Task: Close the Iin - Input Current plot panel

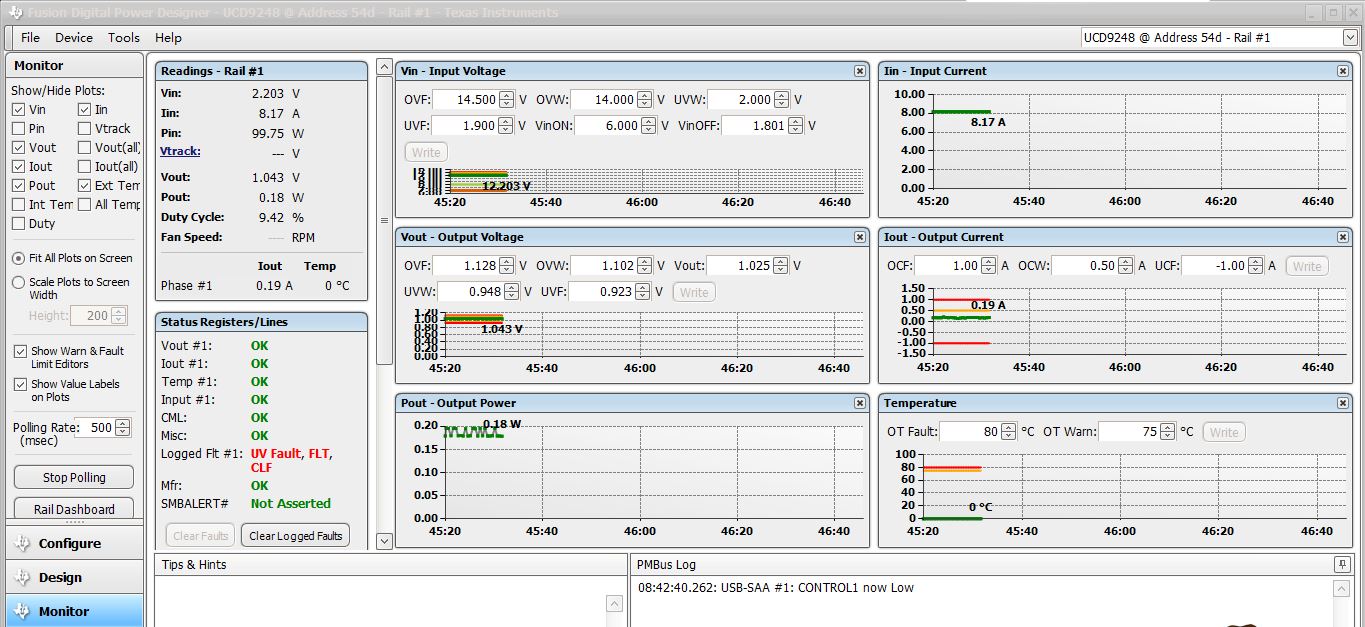Action: point(1343,71)
